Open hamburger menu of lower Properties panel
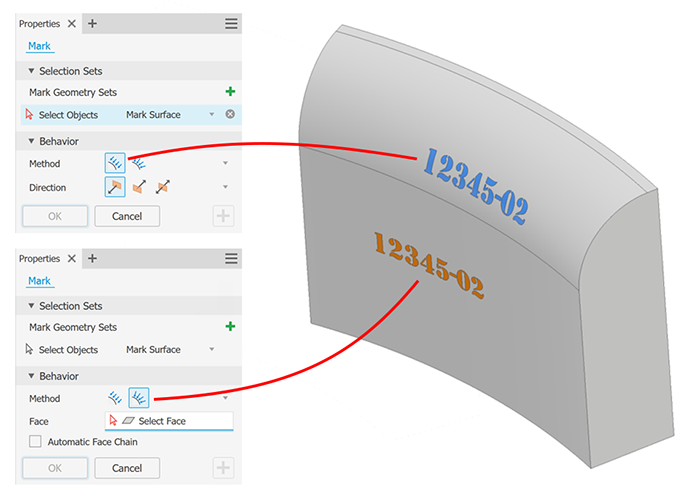The height and width of the screenshot is (497, 700). (x=231, y=259)
